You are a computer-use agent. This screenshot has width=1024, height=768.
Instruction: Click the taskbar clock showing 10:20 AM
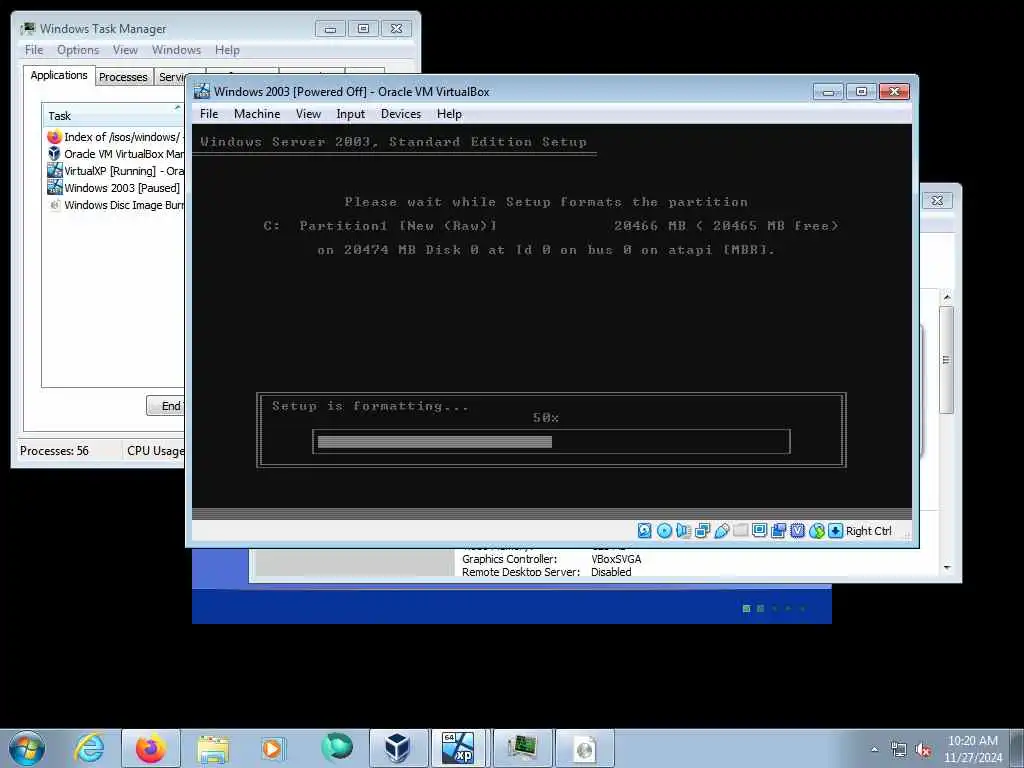point(973,749)
